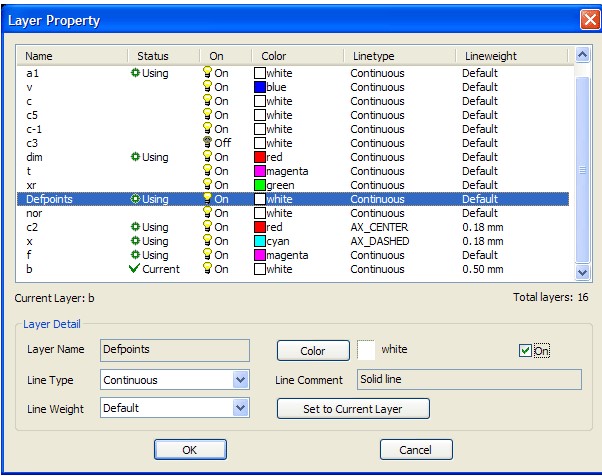Click the blue color swatch of layer v

point(259,87)
